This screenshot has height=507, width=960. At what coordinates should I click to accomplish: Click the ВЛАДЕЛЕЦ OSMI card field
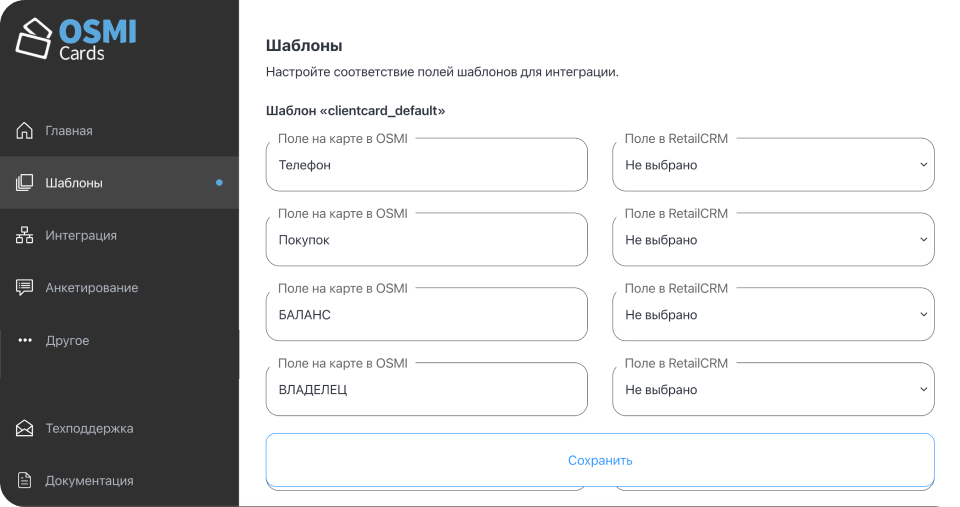(426, 390)
